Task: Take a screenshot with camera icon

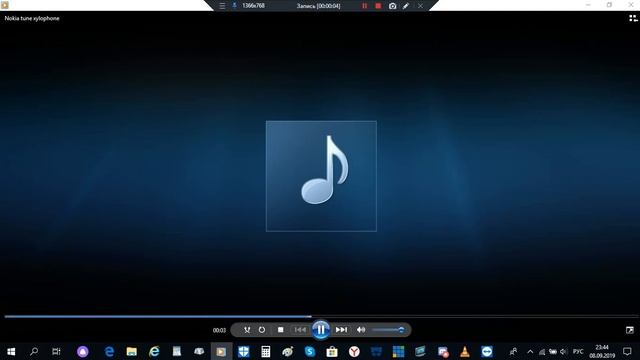Action: pos(392,6)
